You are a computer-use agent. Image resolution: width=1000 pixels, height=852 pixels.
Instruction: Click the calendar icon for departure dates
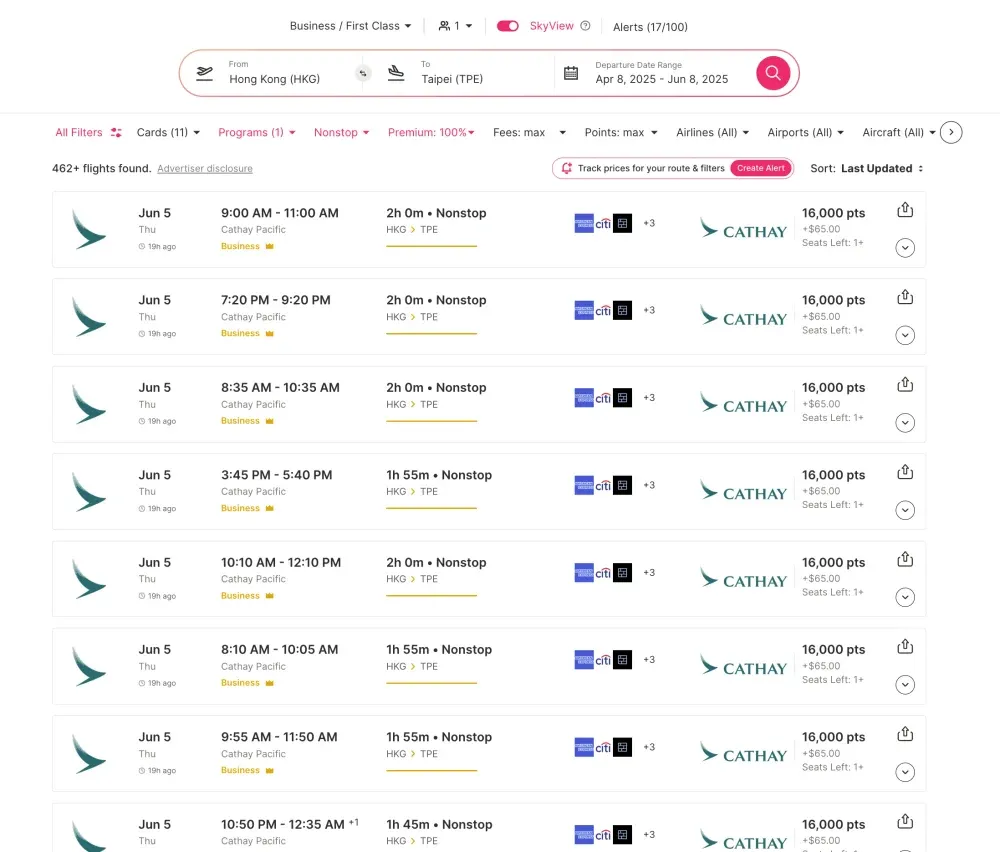pyautogui.click(x=571, y=73)
